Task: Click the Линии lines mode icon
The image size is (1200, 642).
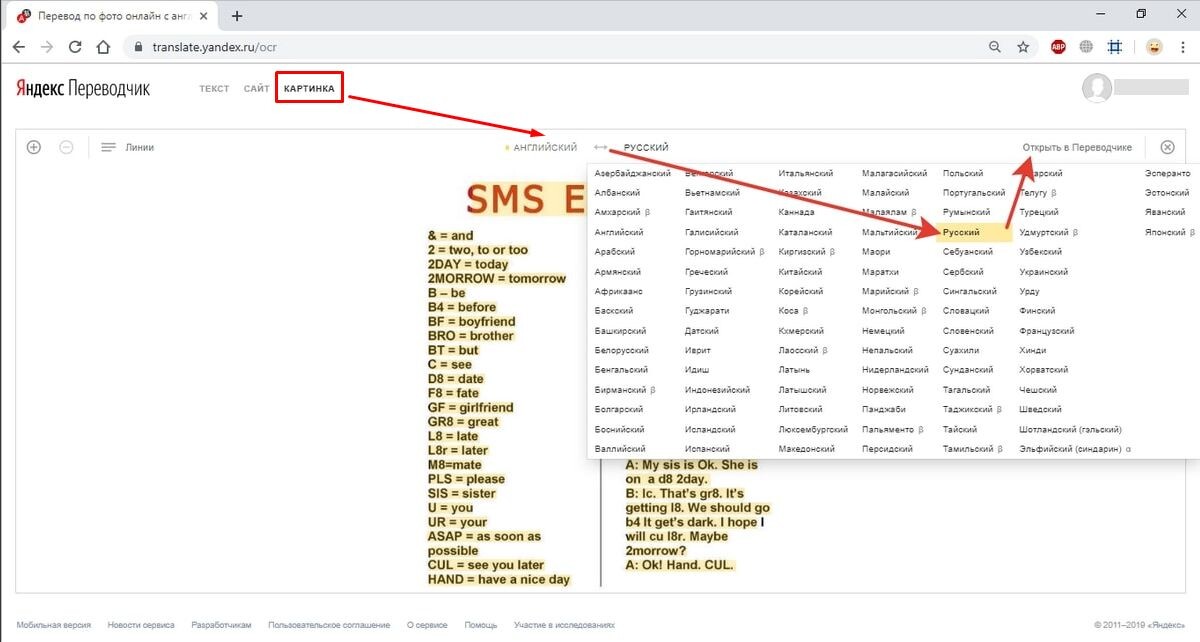Action: (x=109, y=148)
